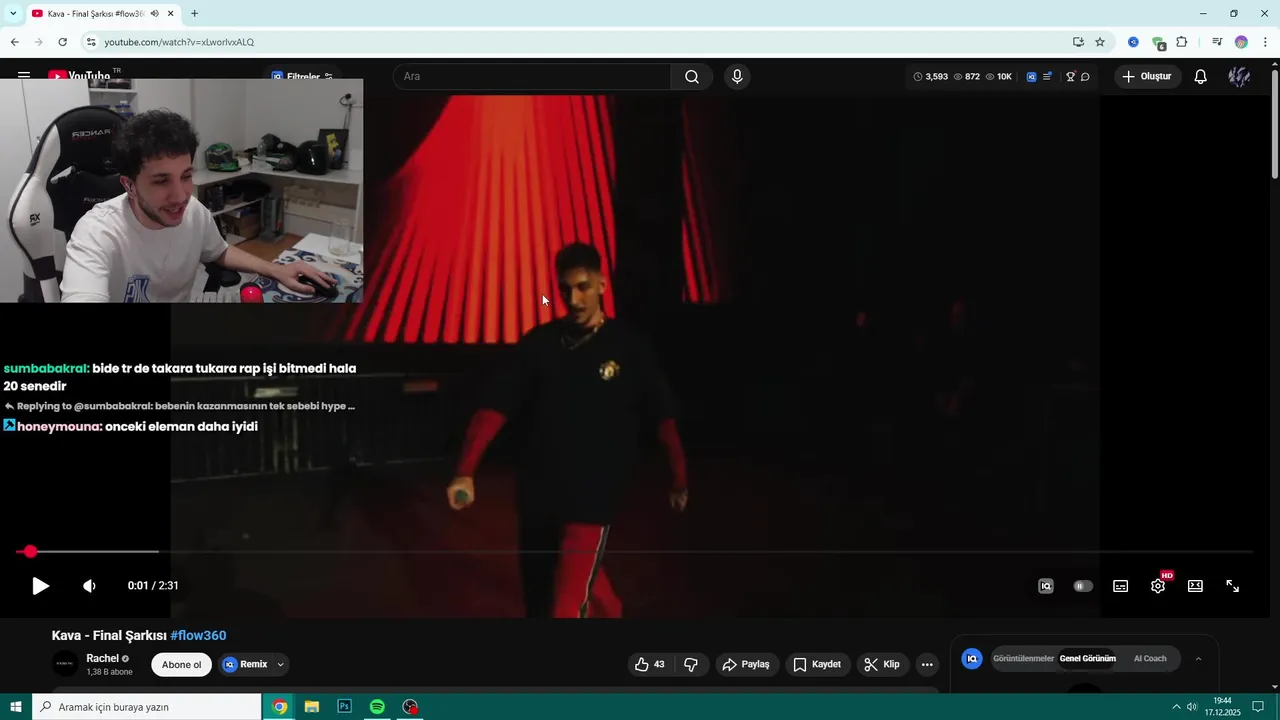Open Chrome profile avatar

(x=1241, y=42)
